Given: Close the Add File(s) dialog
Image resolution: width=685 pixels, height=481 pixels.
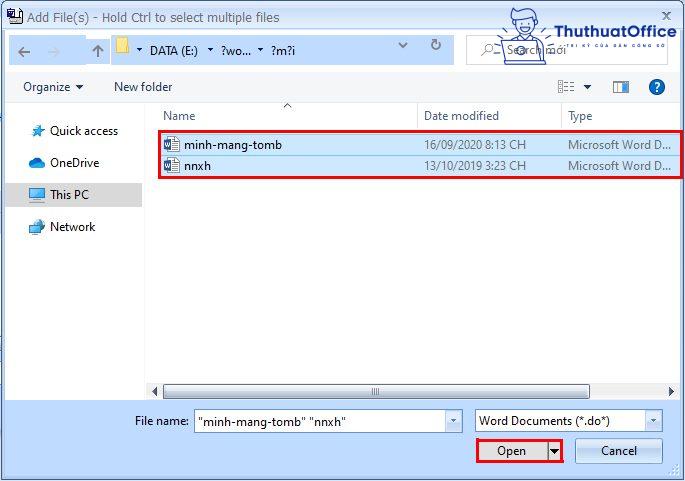Looking at the screenshot, I should click(x=666, y=16).
